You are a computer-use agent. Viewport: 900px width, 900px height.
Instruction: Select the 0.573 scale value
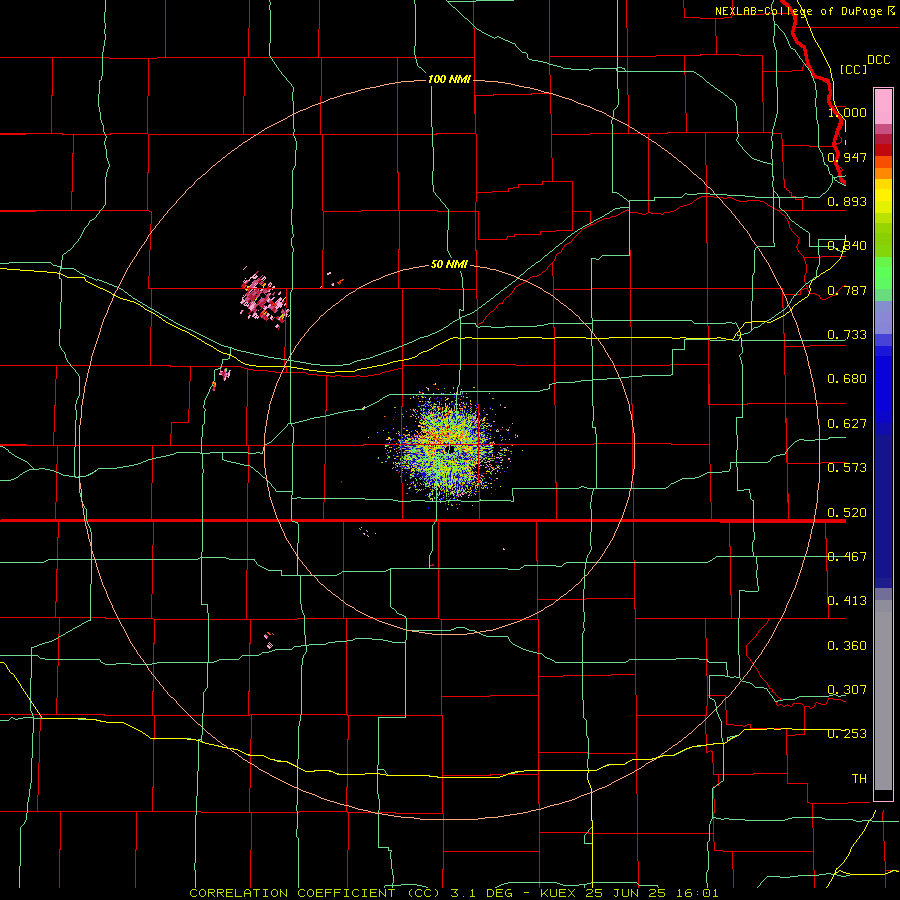click(847, 468)
